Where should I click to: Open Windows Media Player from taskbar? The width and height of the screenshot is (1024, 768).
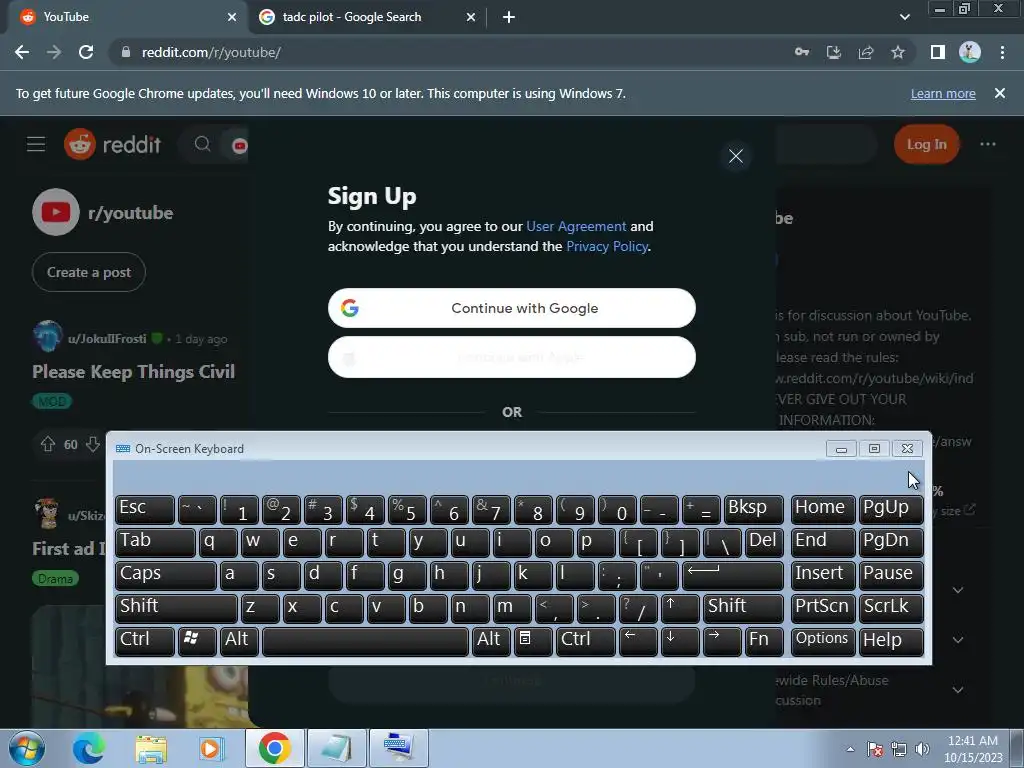(x=211, y=748)
